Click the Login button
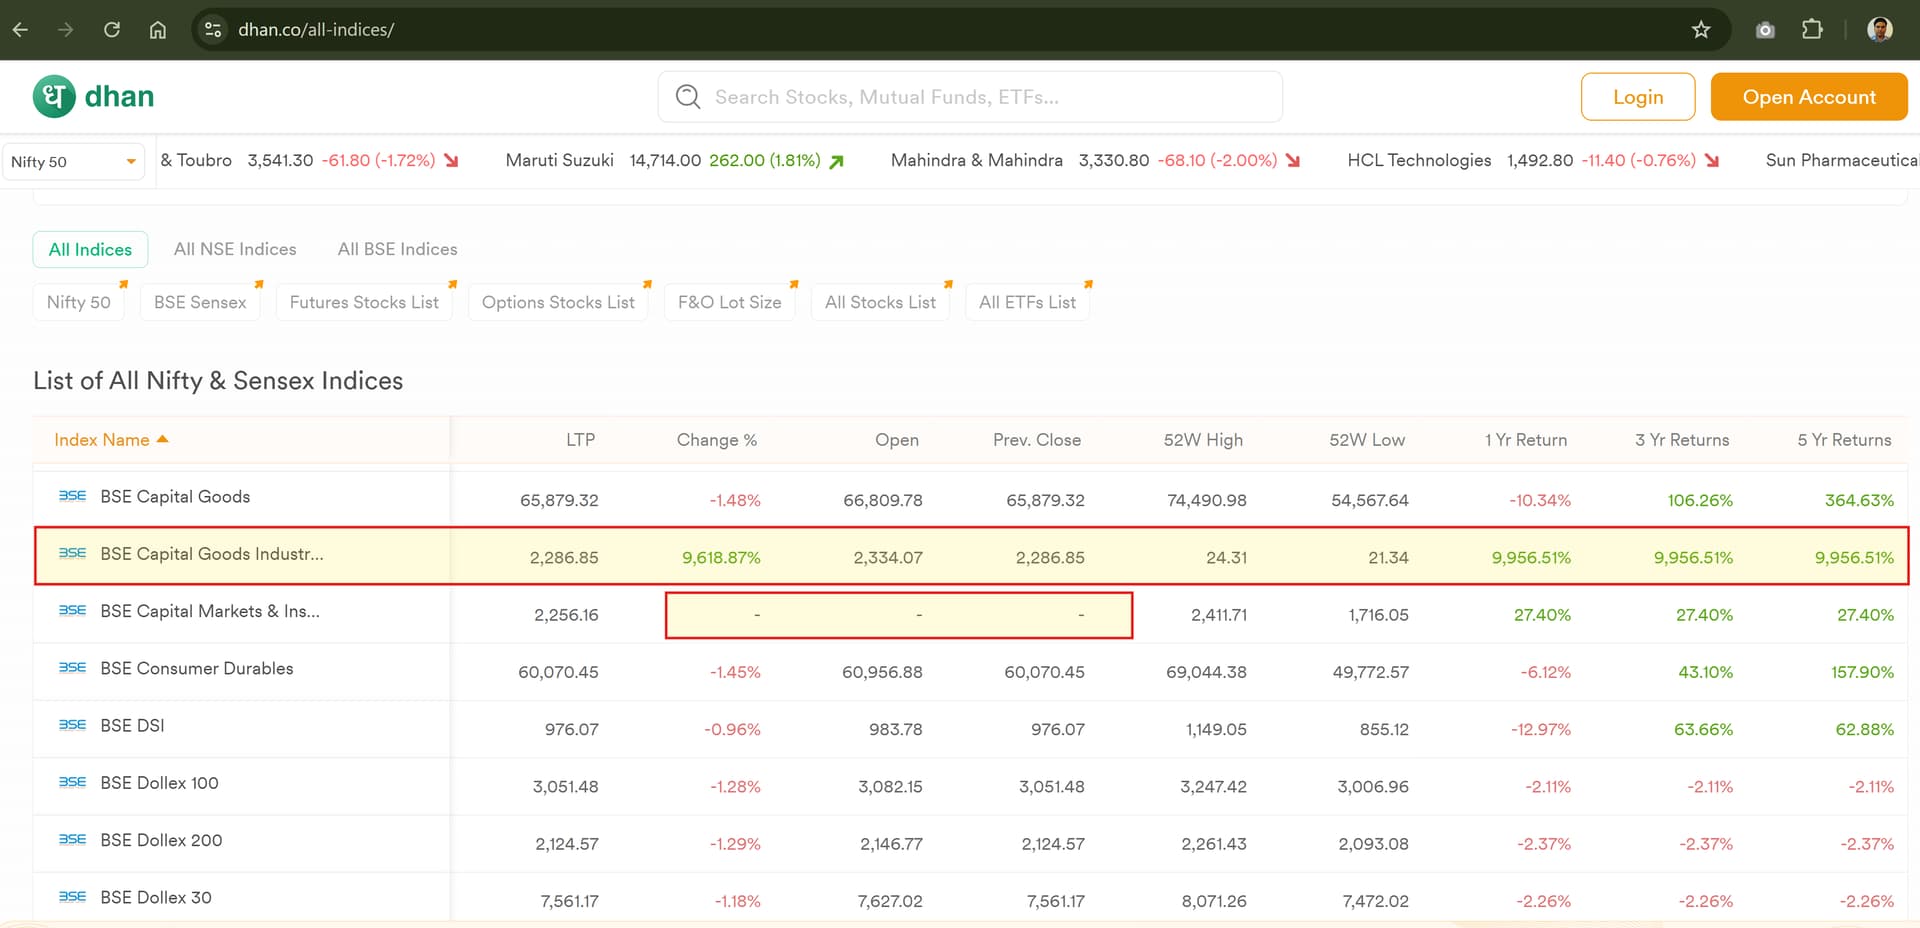The height and width of the screenshot is (928, 1920). (1637, 97)
